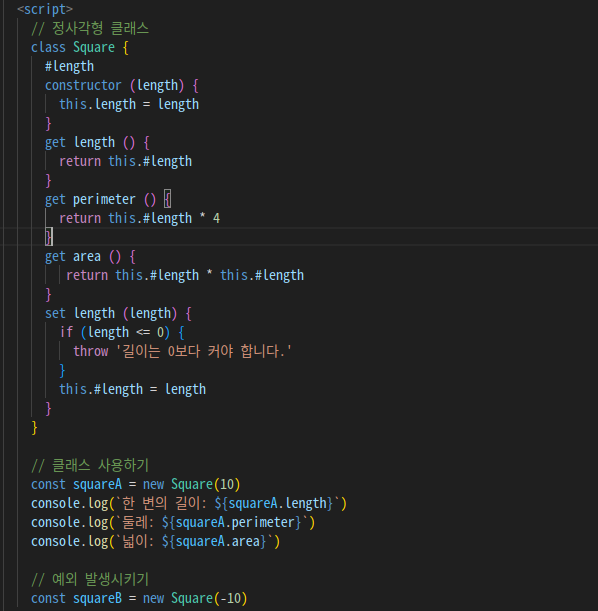This screenshot has height=611, width=598.
Task: Click 'set length (length)' setter line
Action: point(118,313)
